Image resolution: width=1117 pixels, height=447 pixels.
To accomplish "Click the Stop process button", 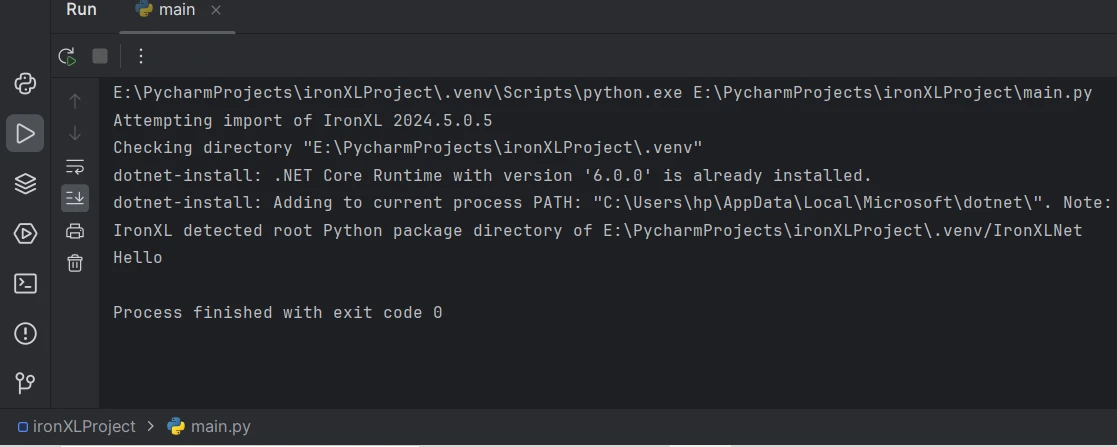I will 100,56.
